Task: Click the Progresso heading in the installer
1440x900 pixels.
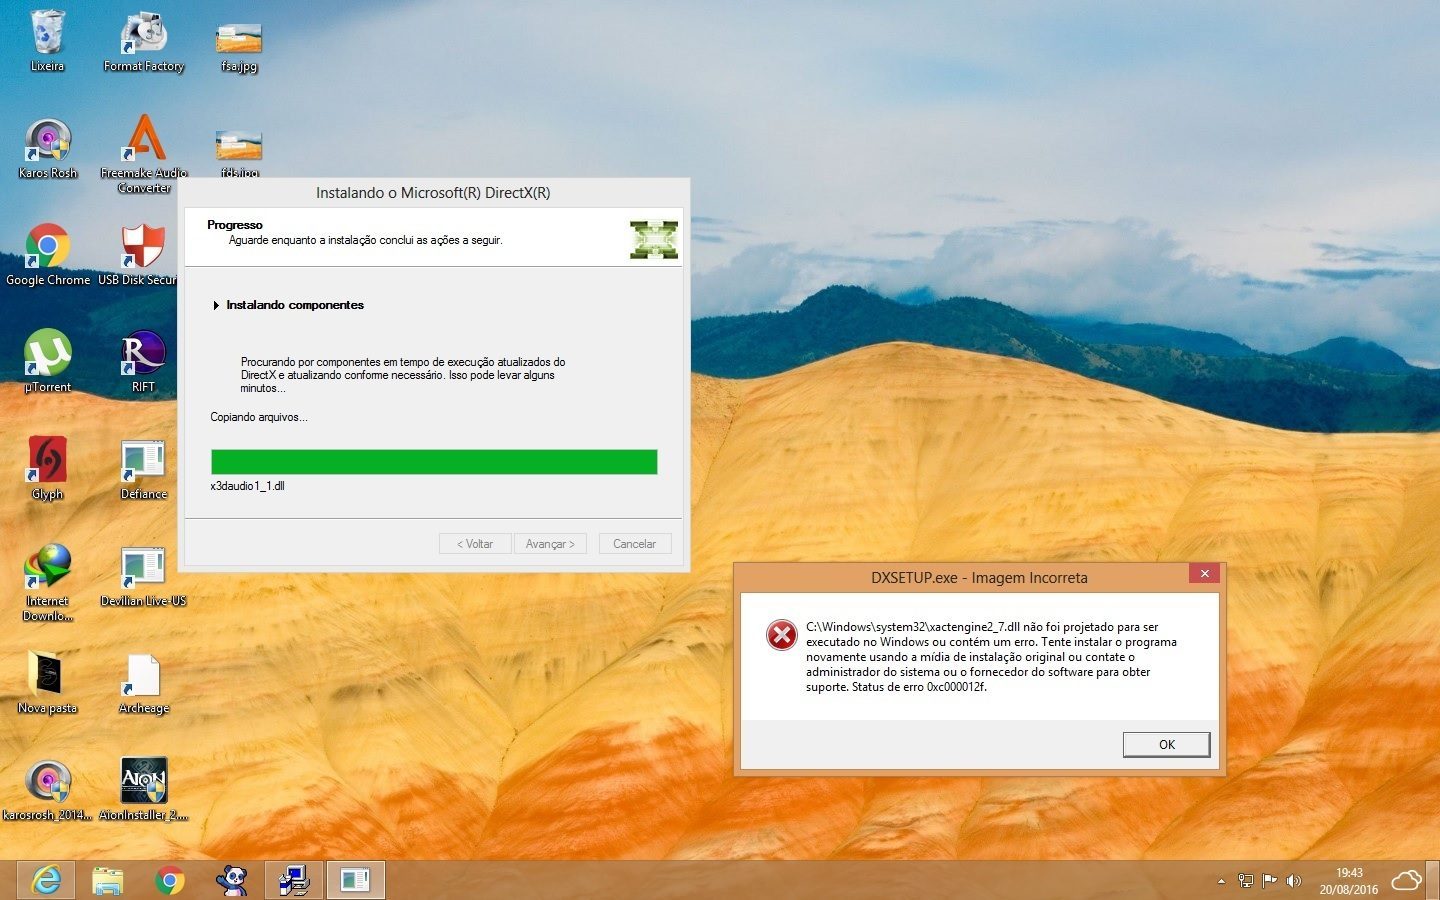Action: (235, 225)
